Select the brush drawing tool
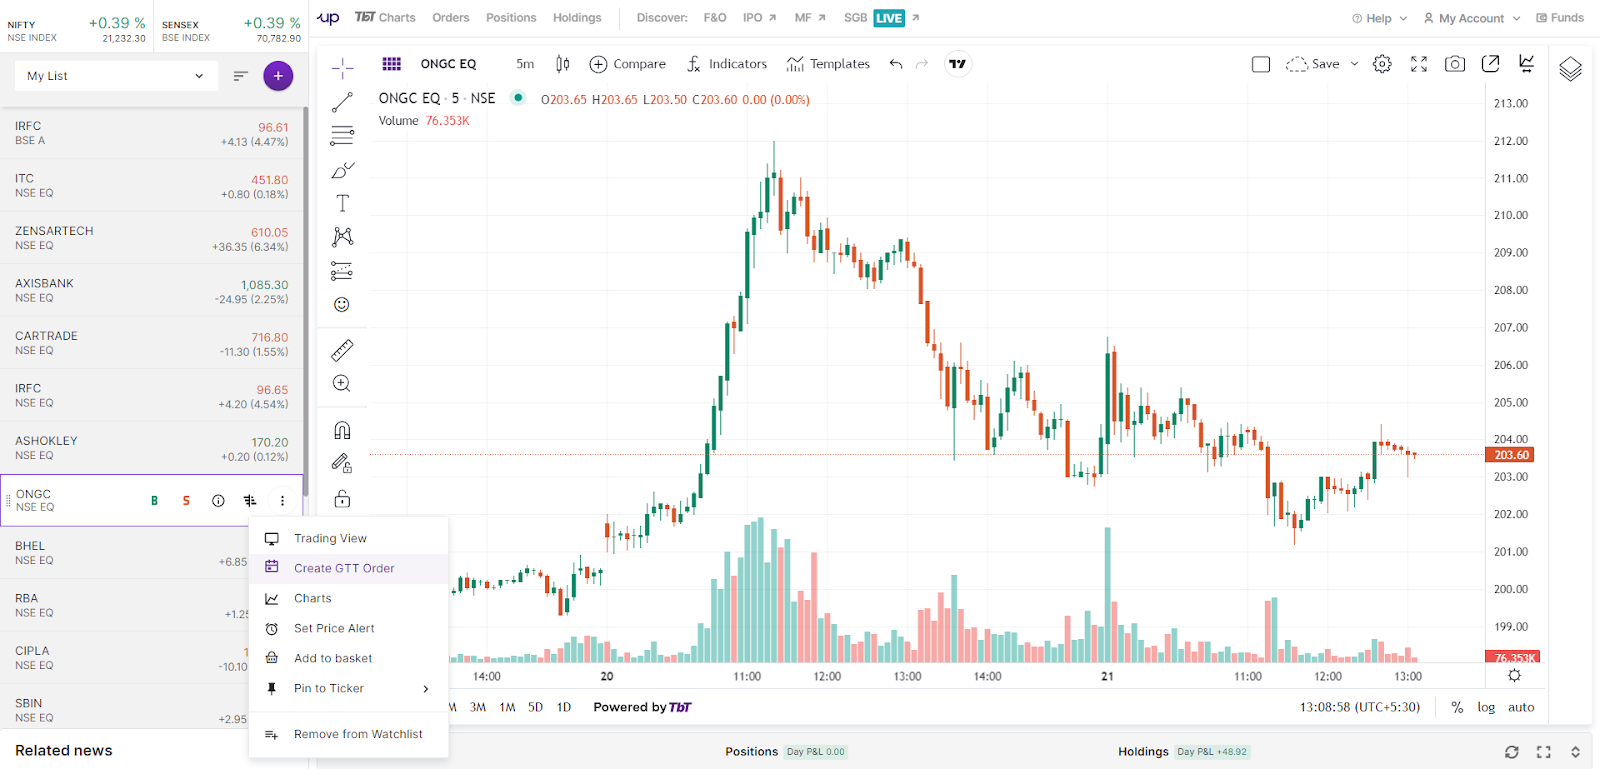Screen dimensions: 1600x769 pos(342,170)
